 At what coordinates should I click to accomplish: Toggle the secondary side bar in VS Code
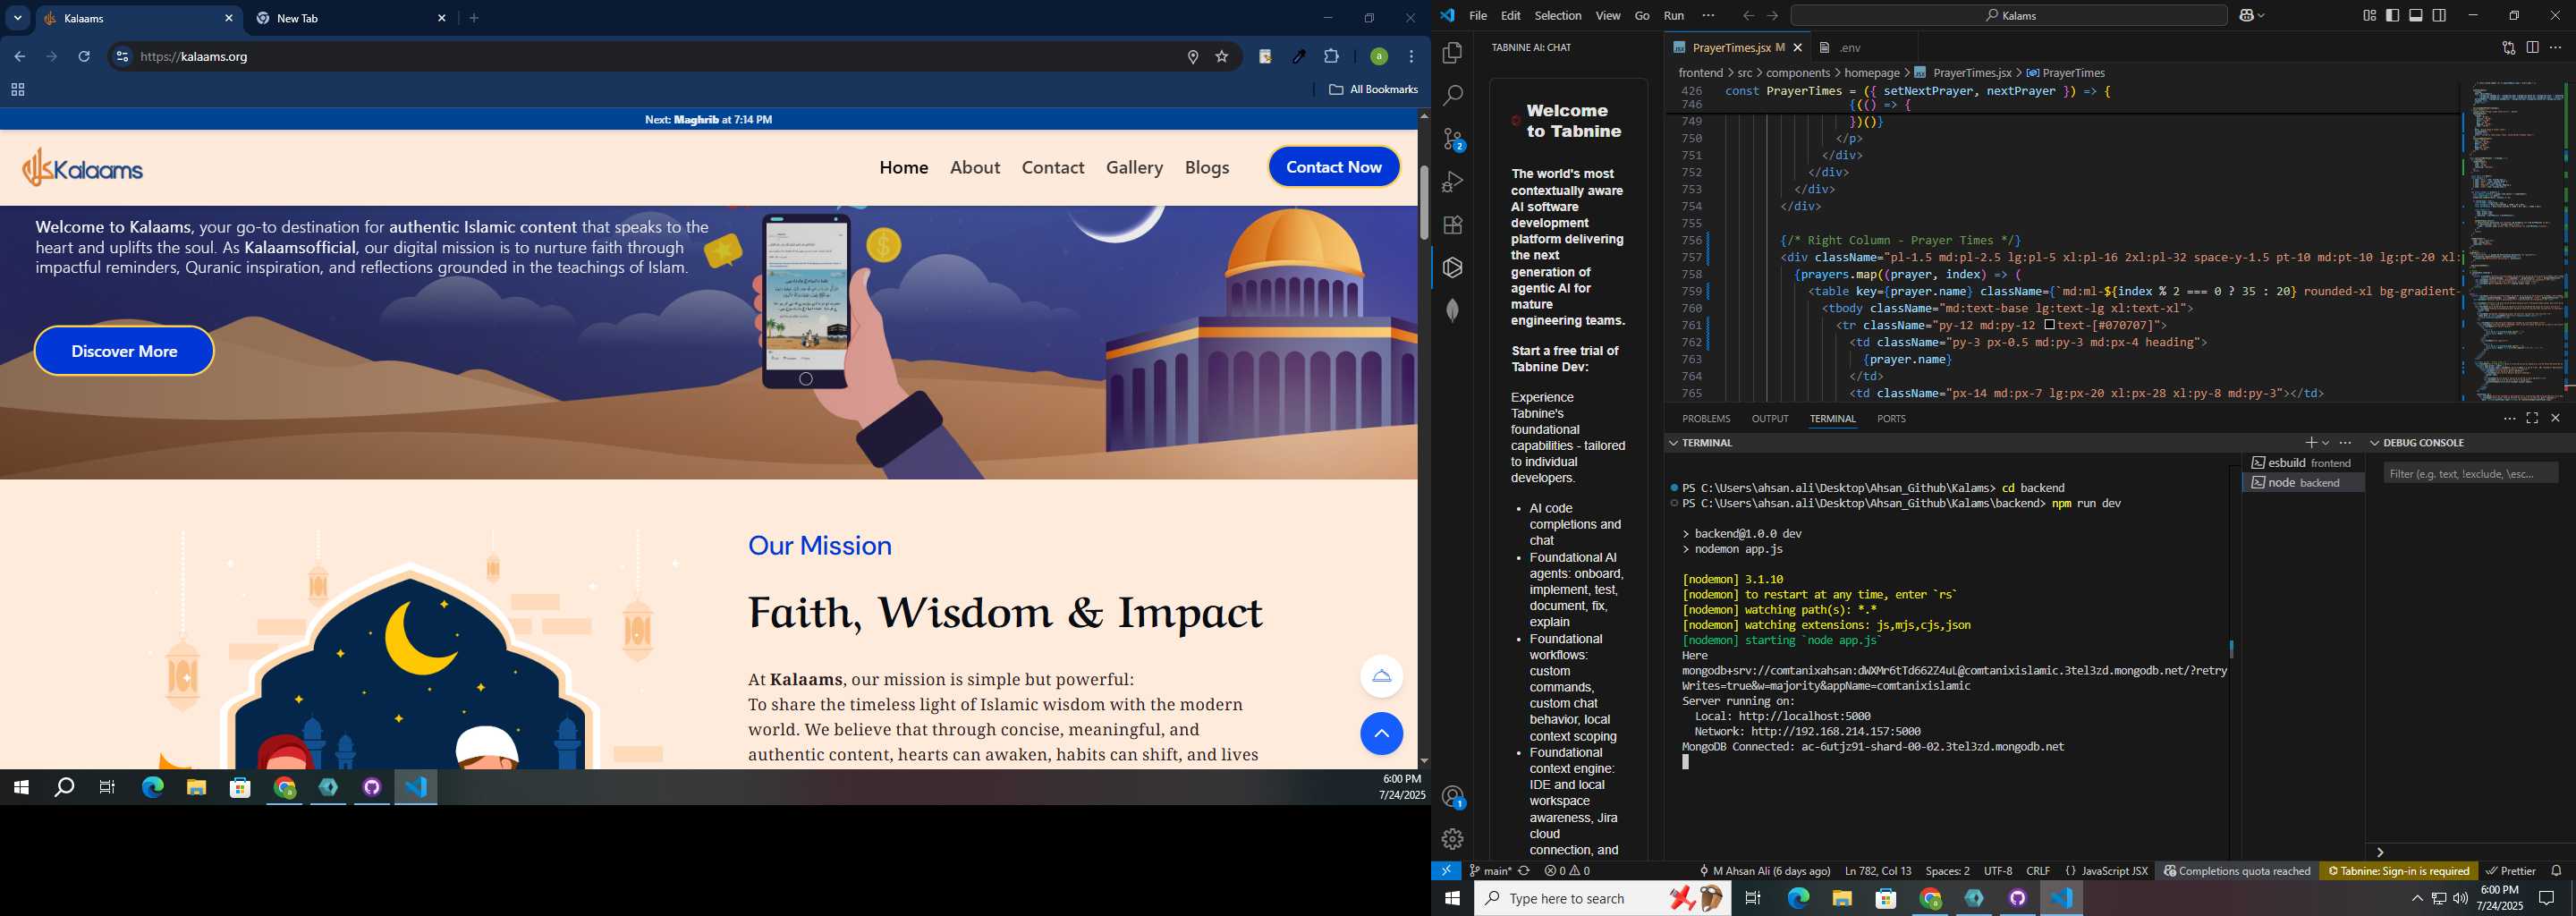(2440, 16)
